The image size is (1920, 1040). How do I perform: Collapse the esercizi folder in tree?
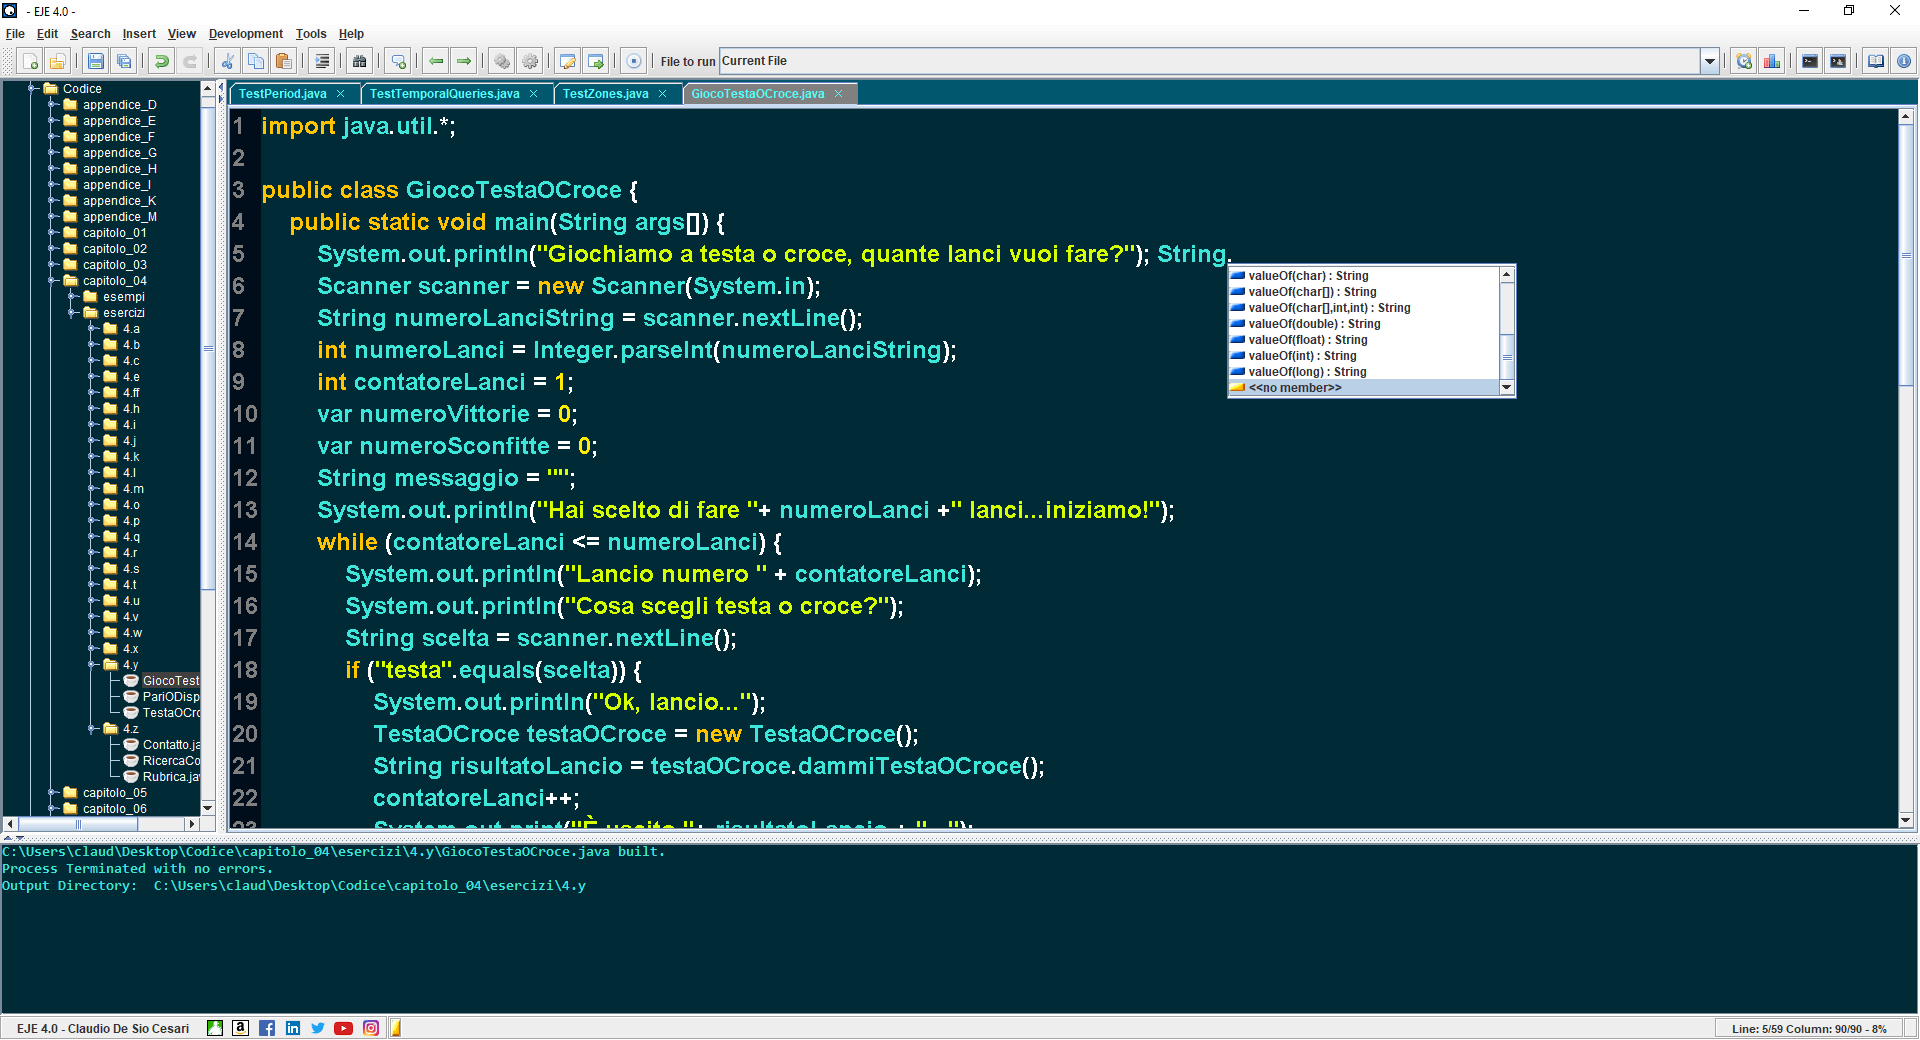[x=73, y=313]
